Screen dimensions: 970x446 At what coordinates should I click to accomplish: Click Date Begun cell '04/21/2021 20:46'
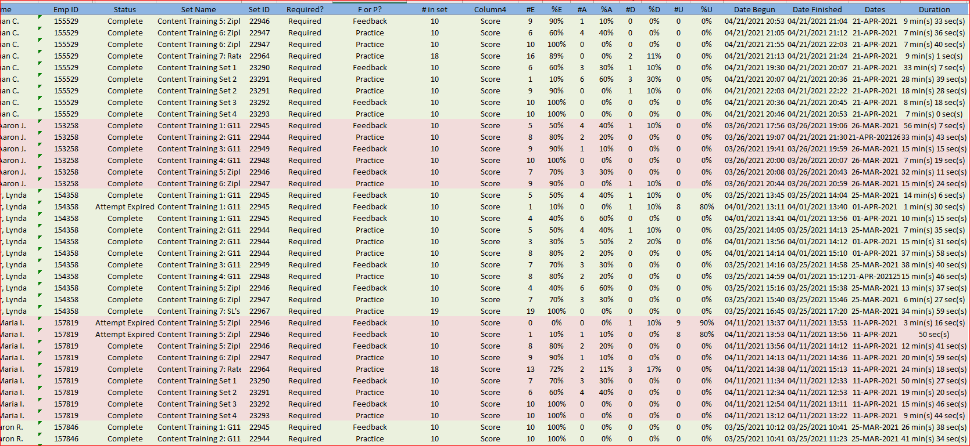coord(753,114)
